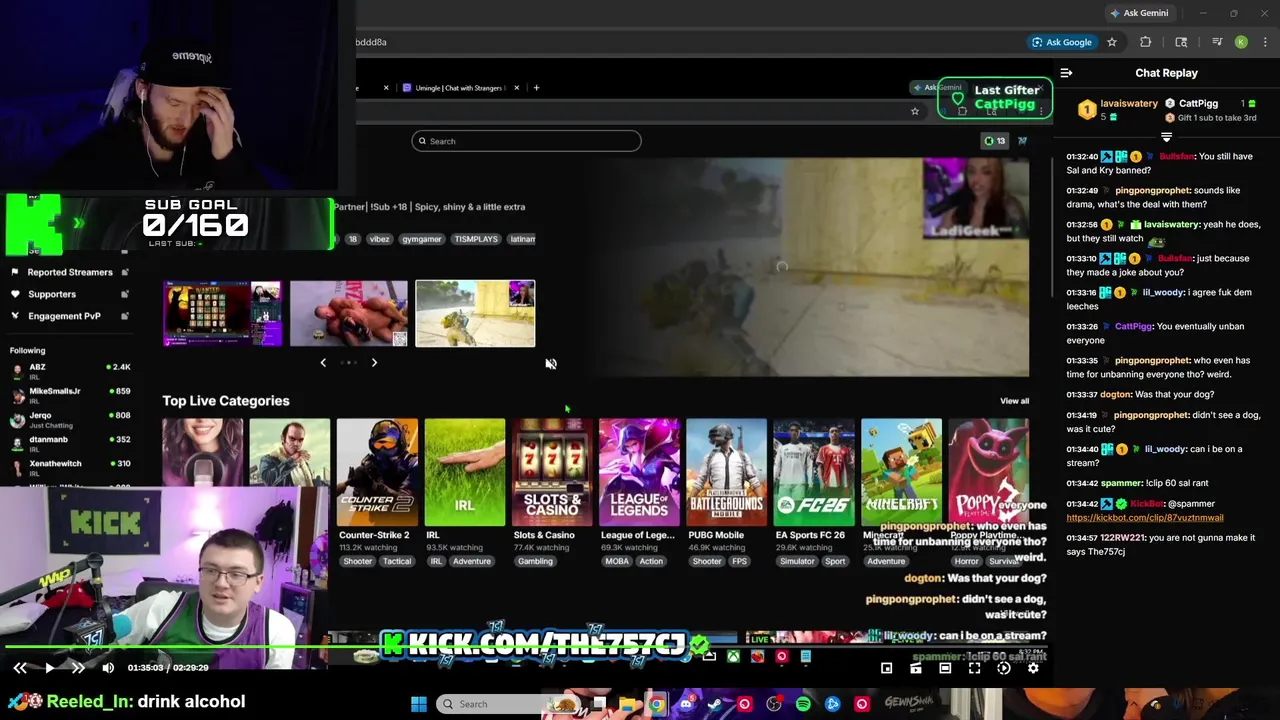Fast forward with double right arrows
This screenshot has width=1280, height=720.
78,668
